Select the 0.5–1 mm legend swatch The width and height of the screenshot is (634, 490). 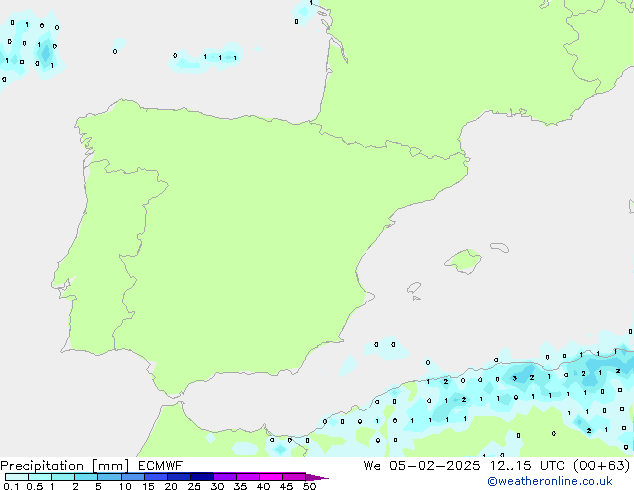40,477
